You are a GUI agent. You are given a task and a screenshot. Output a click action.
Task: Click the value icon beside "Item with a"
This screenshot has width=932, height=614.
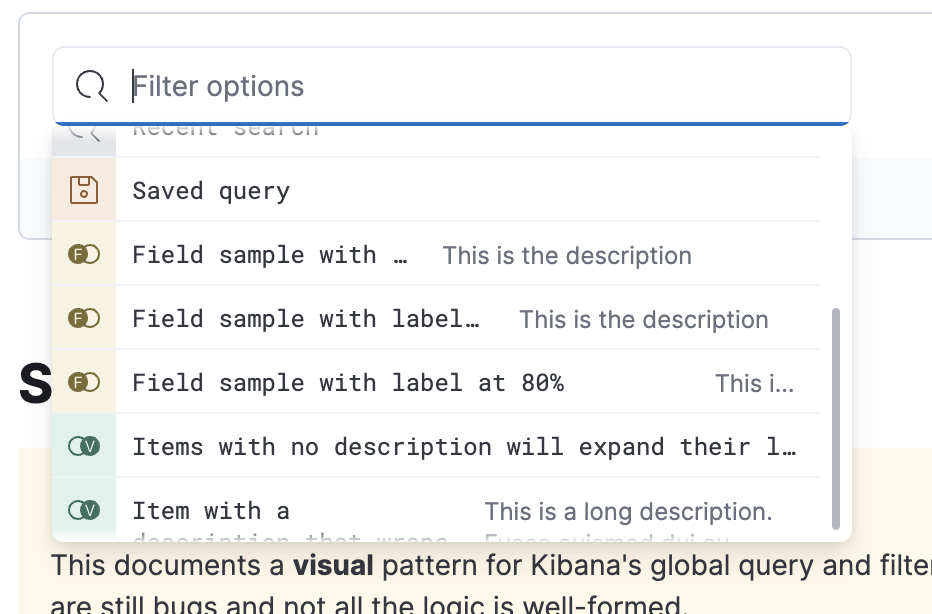click(x=84, y=511)
